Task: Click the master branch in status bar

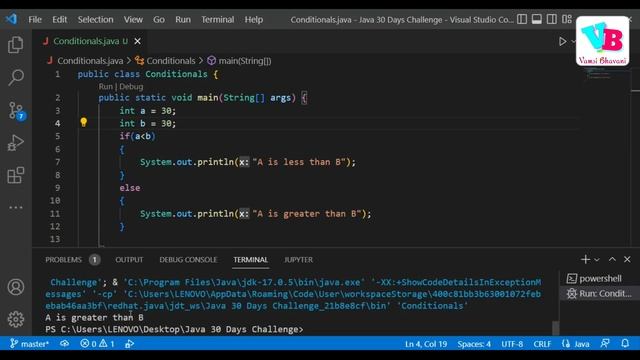Action: pyautogui.click(x=29, y=344)
